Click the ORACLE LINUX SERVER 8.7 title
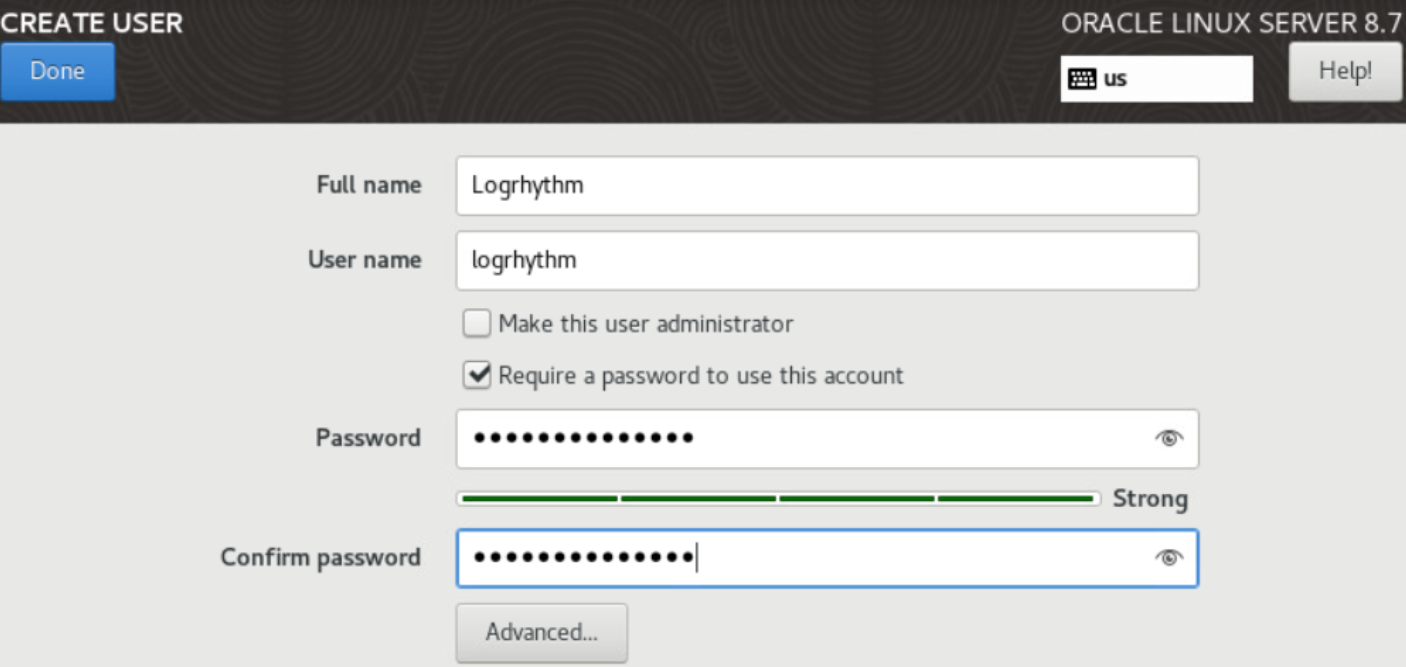The image size is (1406, 667). click(x=1232, y=24)
